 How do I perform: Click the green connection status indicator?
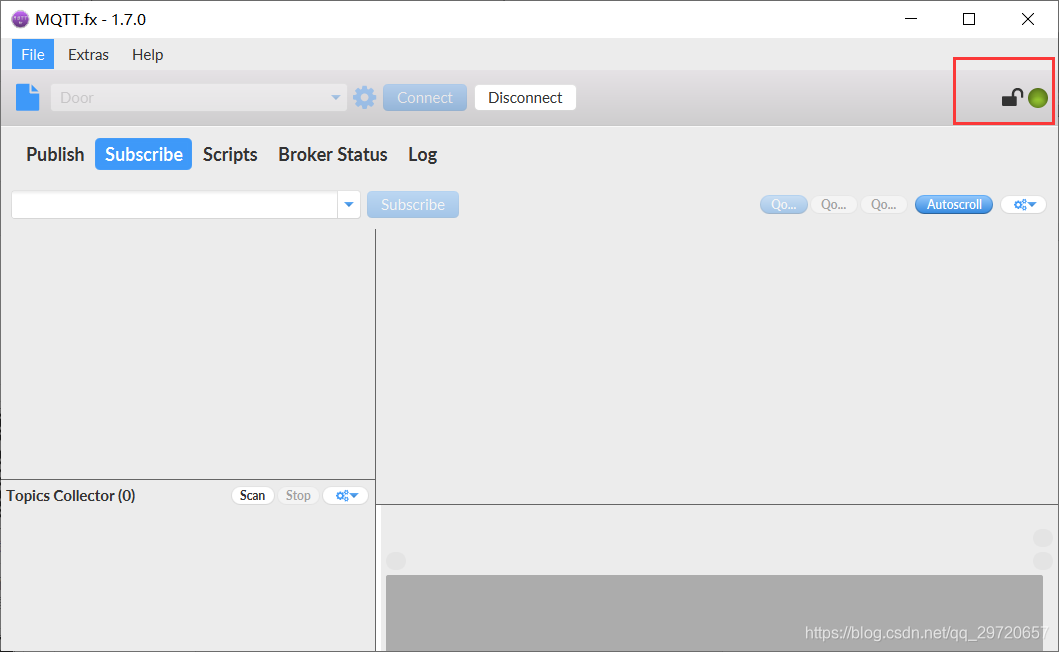click(x=1037, y=98)
